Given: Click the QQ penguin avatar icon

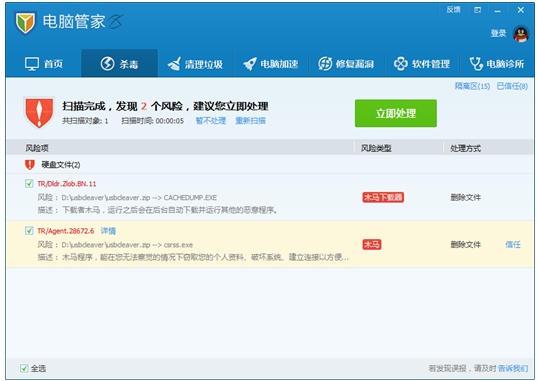Looking at the screenshot, I should point(521,34).
